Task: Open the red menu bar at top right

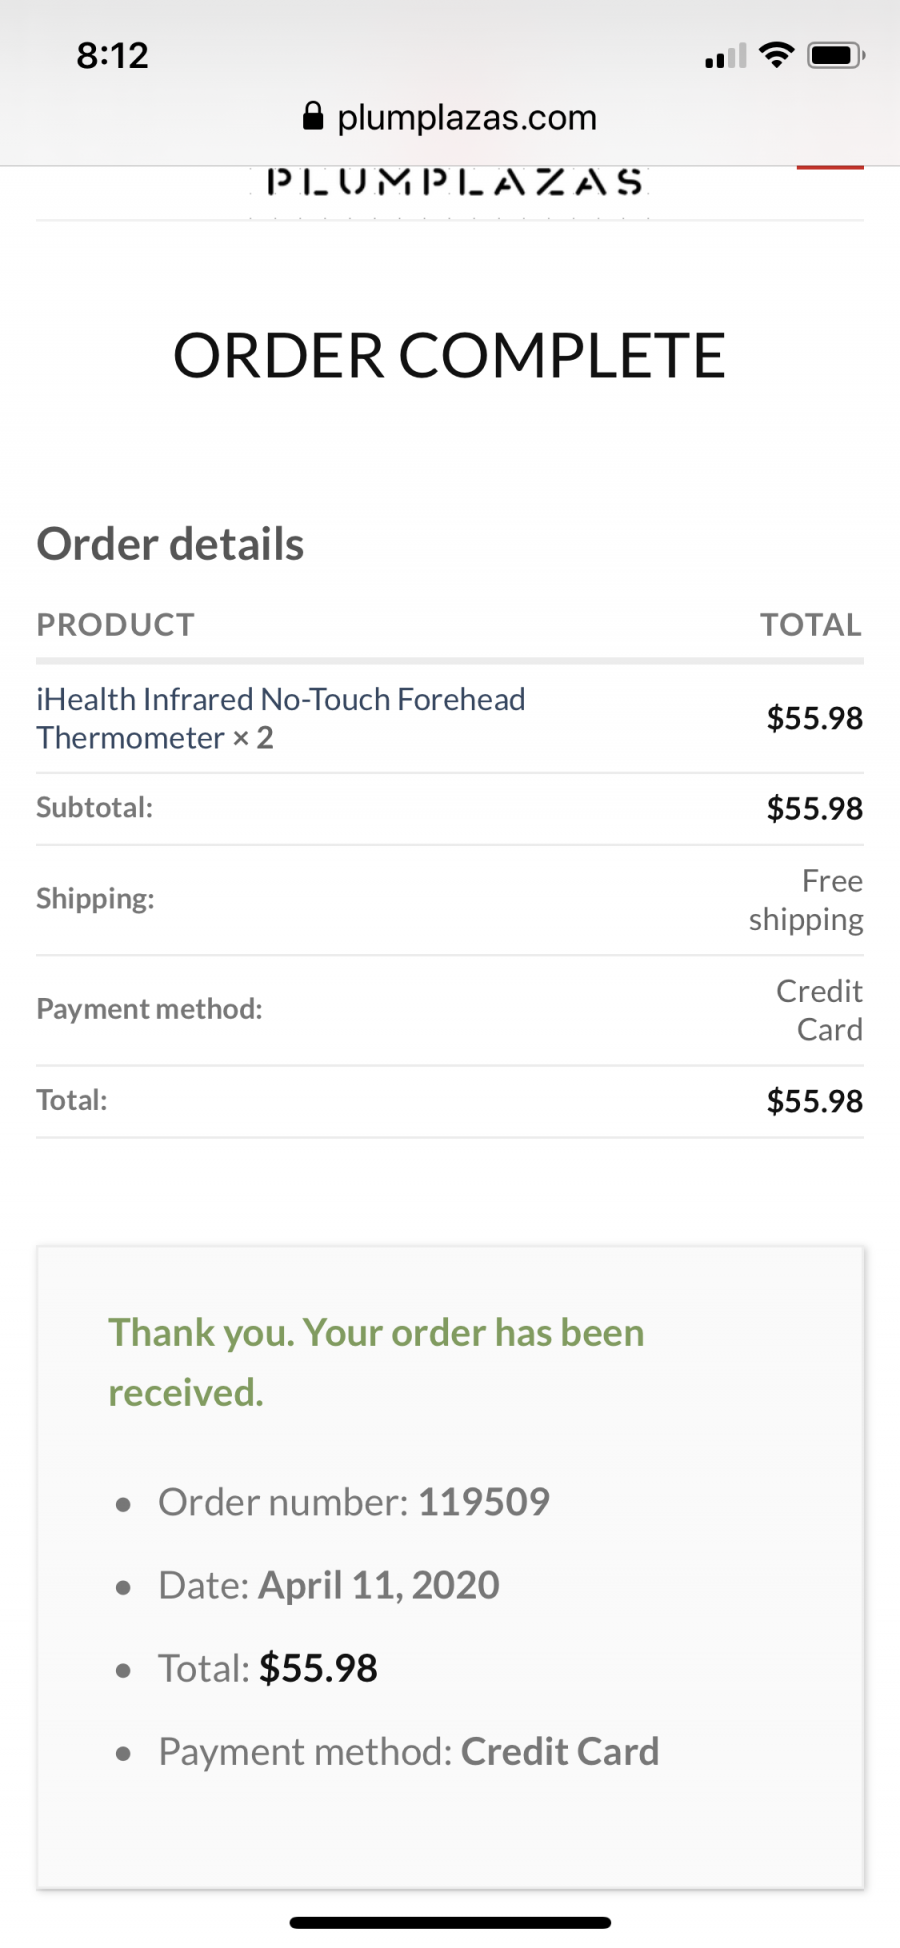Action: point(830,167)
